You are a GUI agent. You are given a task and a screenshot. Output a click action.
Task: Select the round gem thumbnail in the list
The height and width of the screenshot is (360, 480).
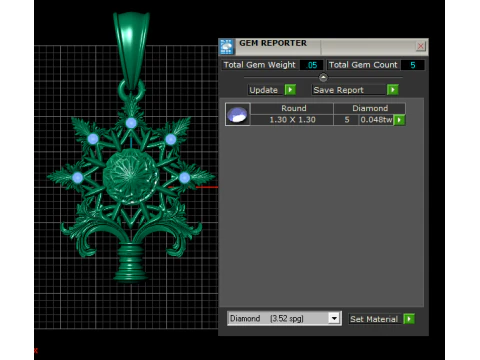click(x=237, y=114)
